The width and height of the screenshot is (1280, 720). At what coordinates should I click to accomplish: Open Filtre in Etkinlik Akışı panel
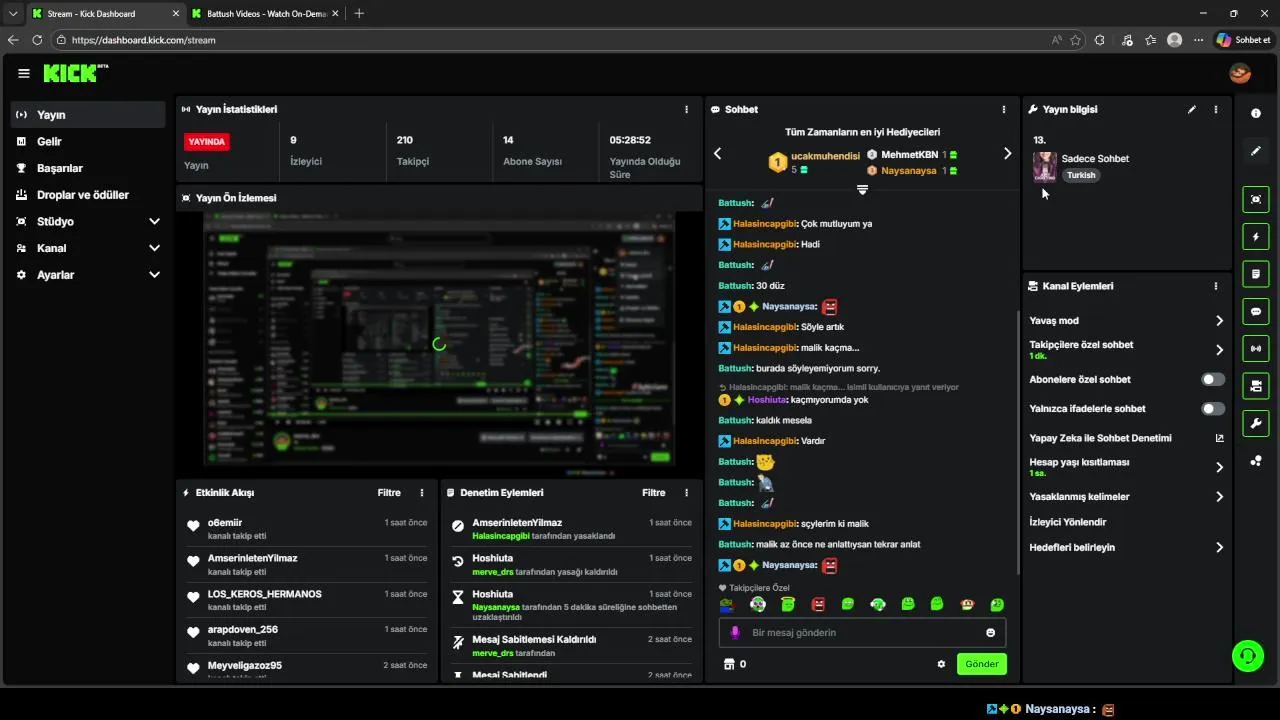tap(389, 493)
